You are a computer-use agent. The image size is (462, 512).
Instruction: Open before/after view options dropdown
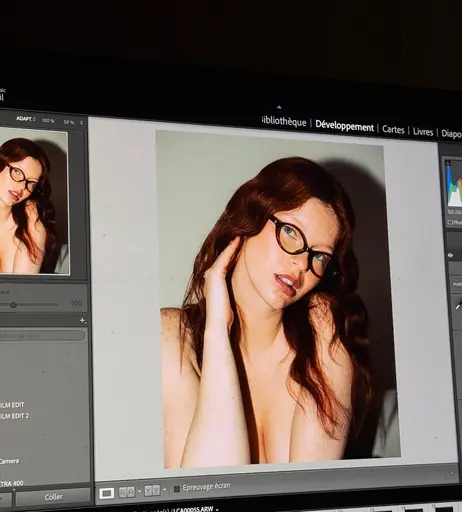tap(165, 490)
